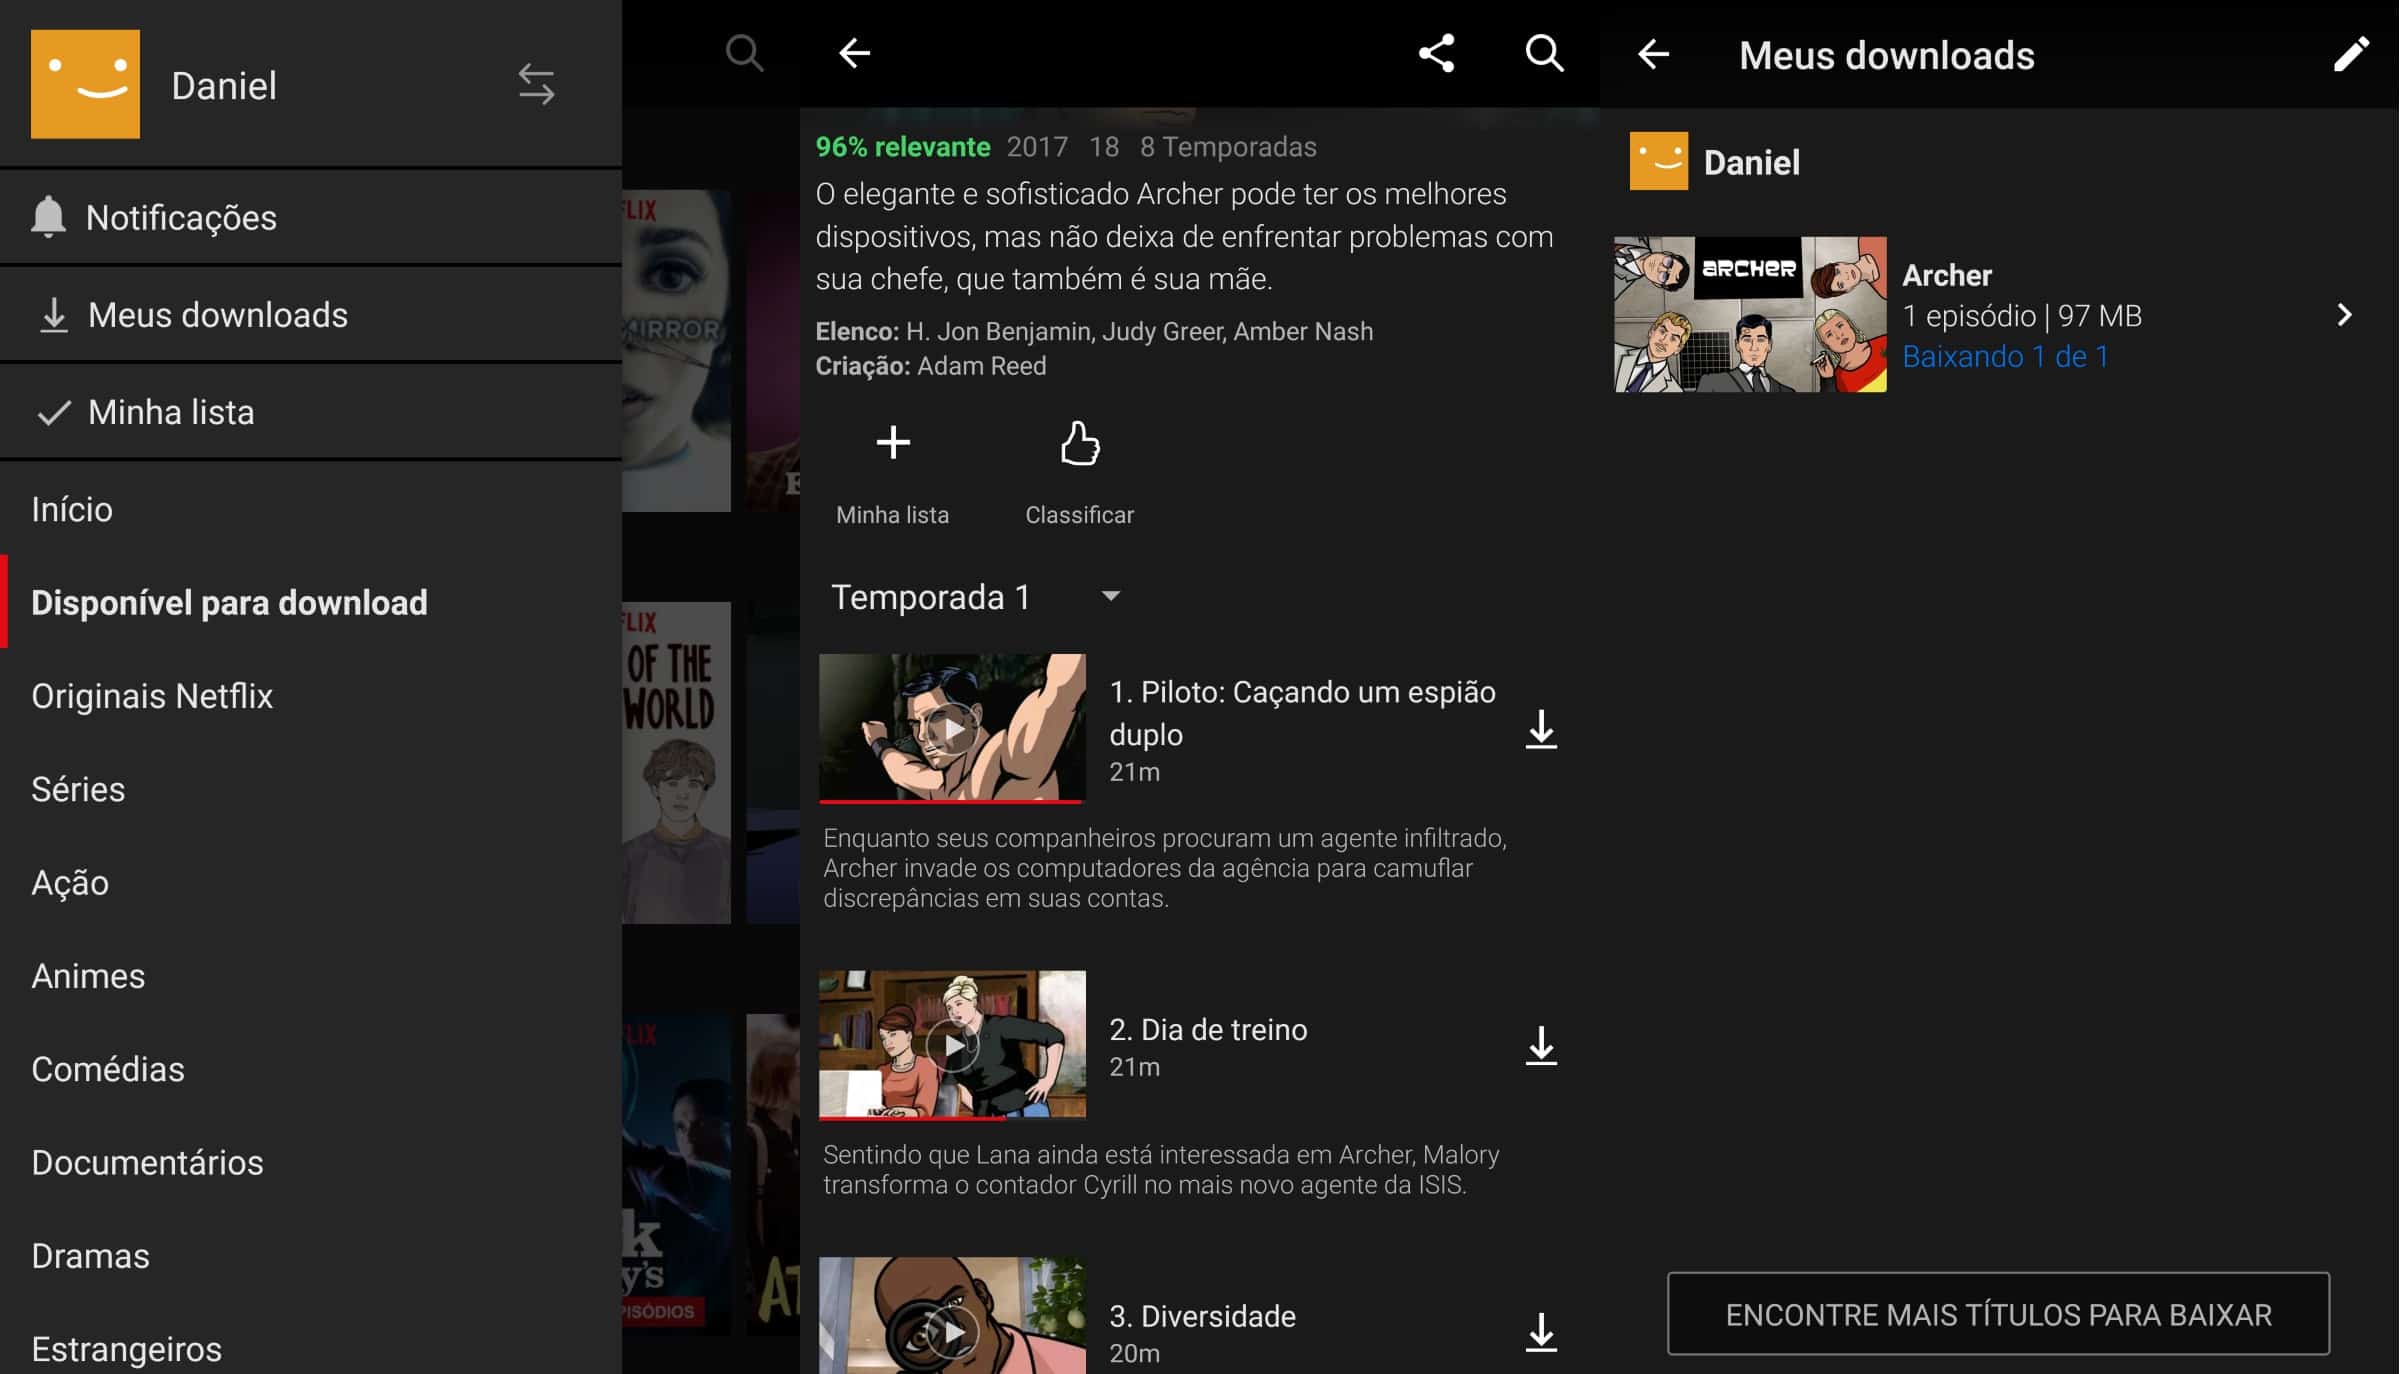Tap the '8 Temporadas' label
2400x1374 pixels.
point(1228,147)
